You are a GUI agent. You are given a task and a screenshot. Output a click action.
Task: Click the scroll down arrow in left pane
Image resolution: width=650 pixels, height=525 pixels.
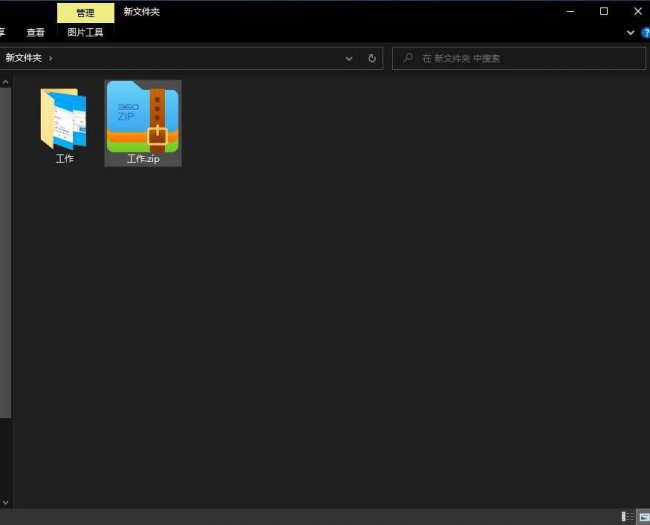5,503
